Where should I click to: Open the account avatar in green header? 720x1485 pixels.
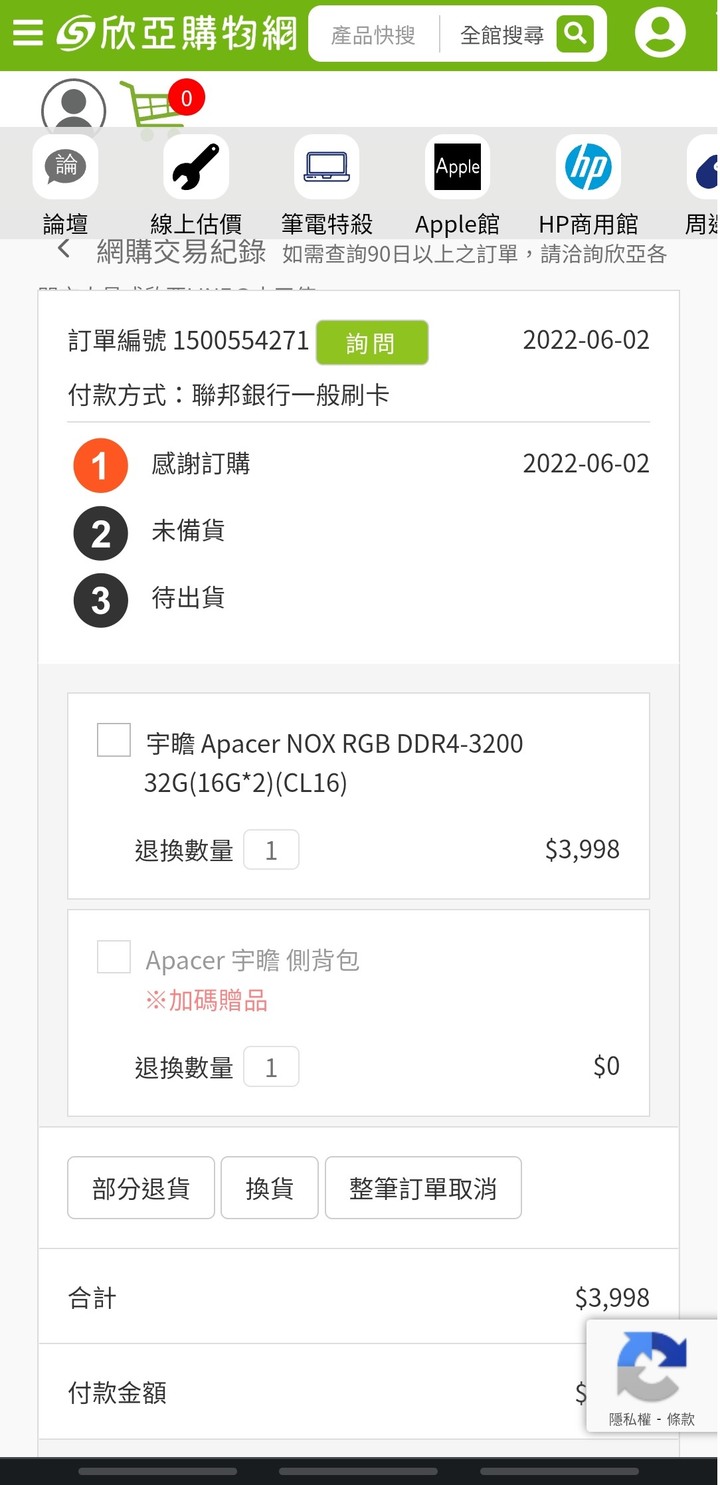point(660,33)
